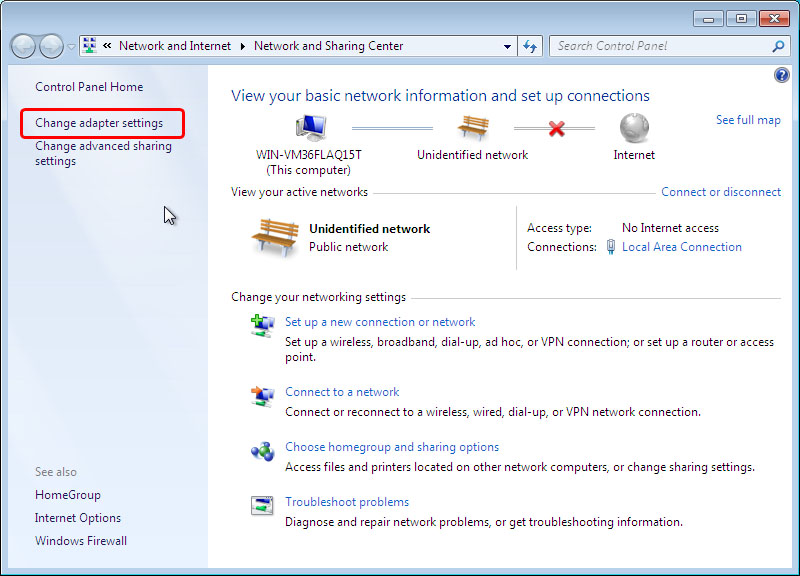Image resolution: width=800 pixels, height=576 pixels.
Task: Click the No Internet access text
Action: [670, 228]
